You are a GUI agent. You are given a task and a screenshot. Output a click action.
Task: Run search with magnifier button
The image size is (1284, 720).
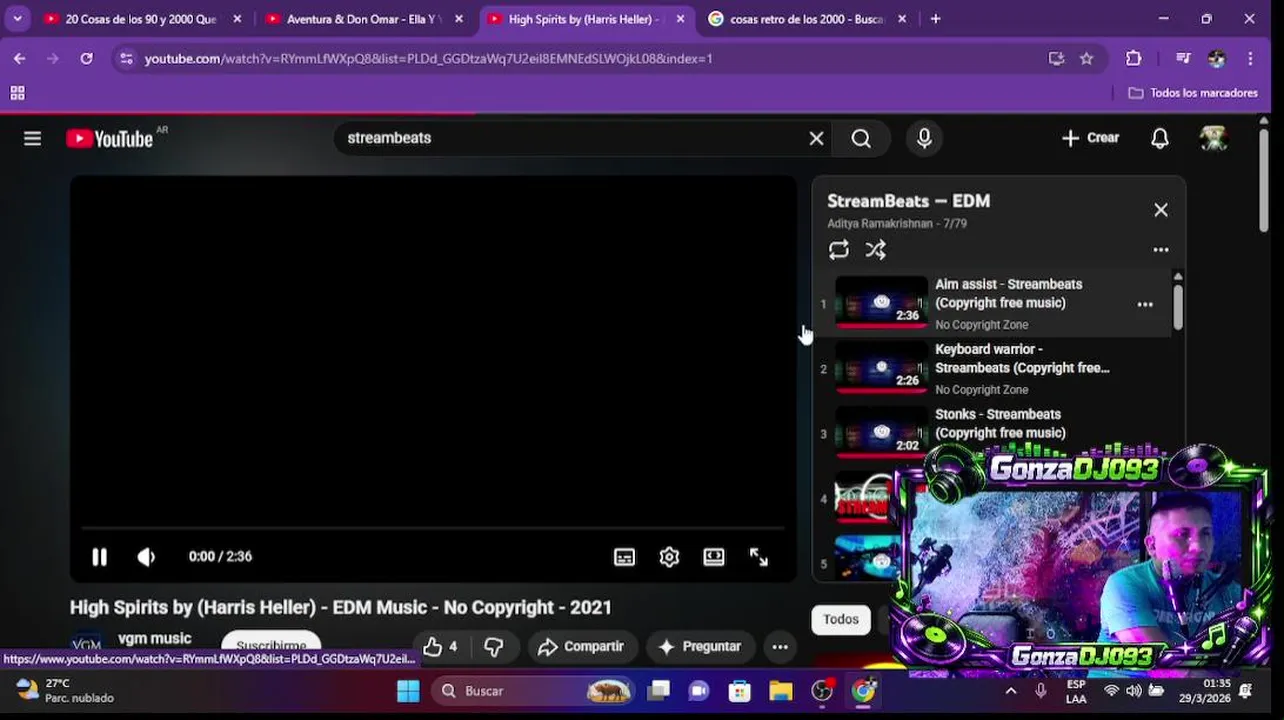pyautogui.click(x=861, y=139)
